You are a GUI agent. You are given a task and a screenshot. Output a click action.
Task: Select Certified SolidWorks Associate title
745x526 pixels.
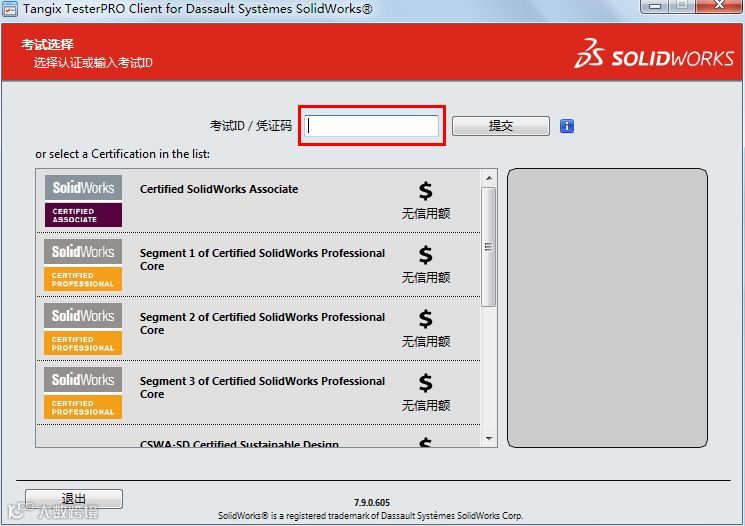tap(219, 189)
